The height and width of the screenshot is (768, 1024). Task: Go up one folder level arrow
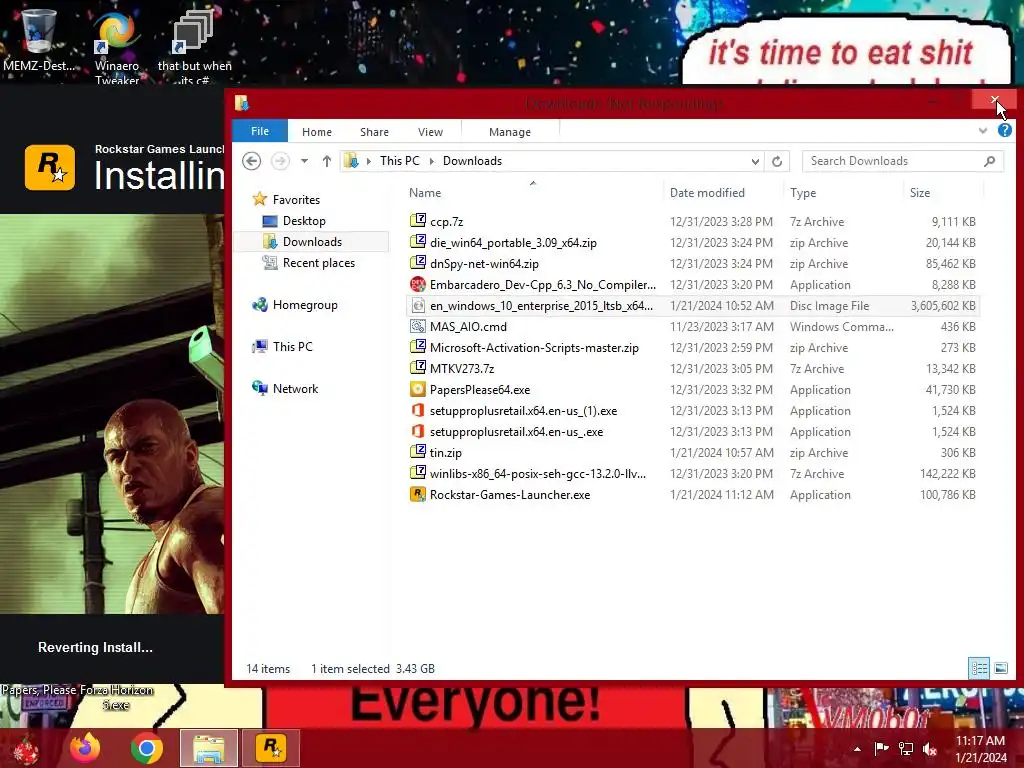coord(327,161)
